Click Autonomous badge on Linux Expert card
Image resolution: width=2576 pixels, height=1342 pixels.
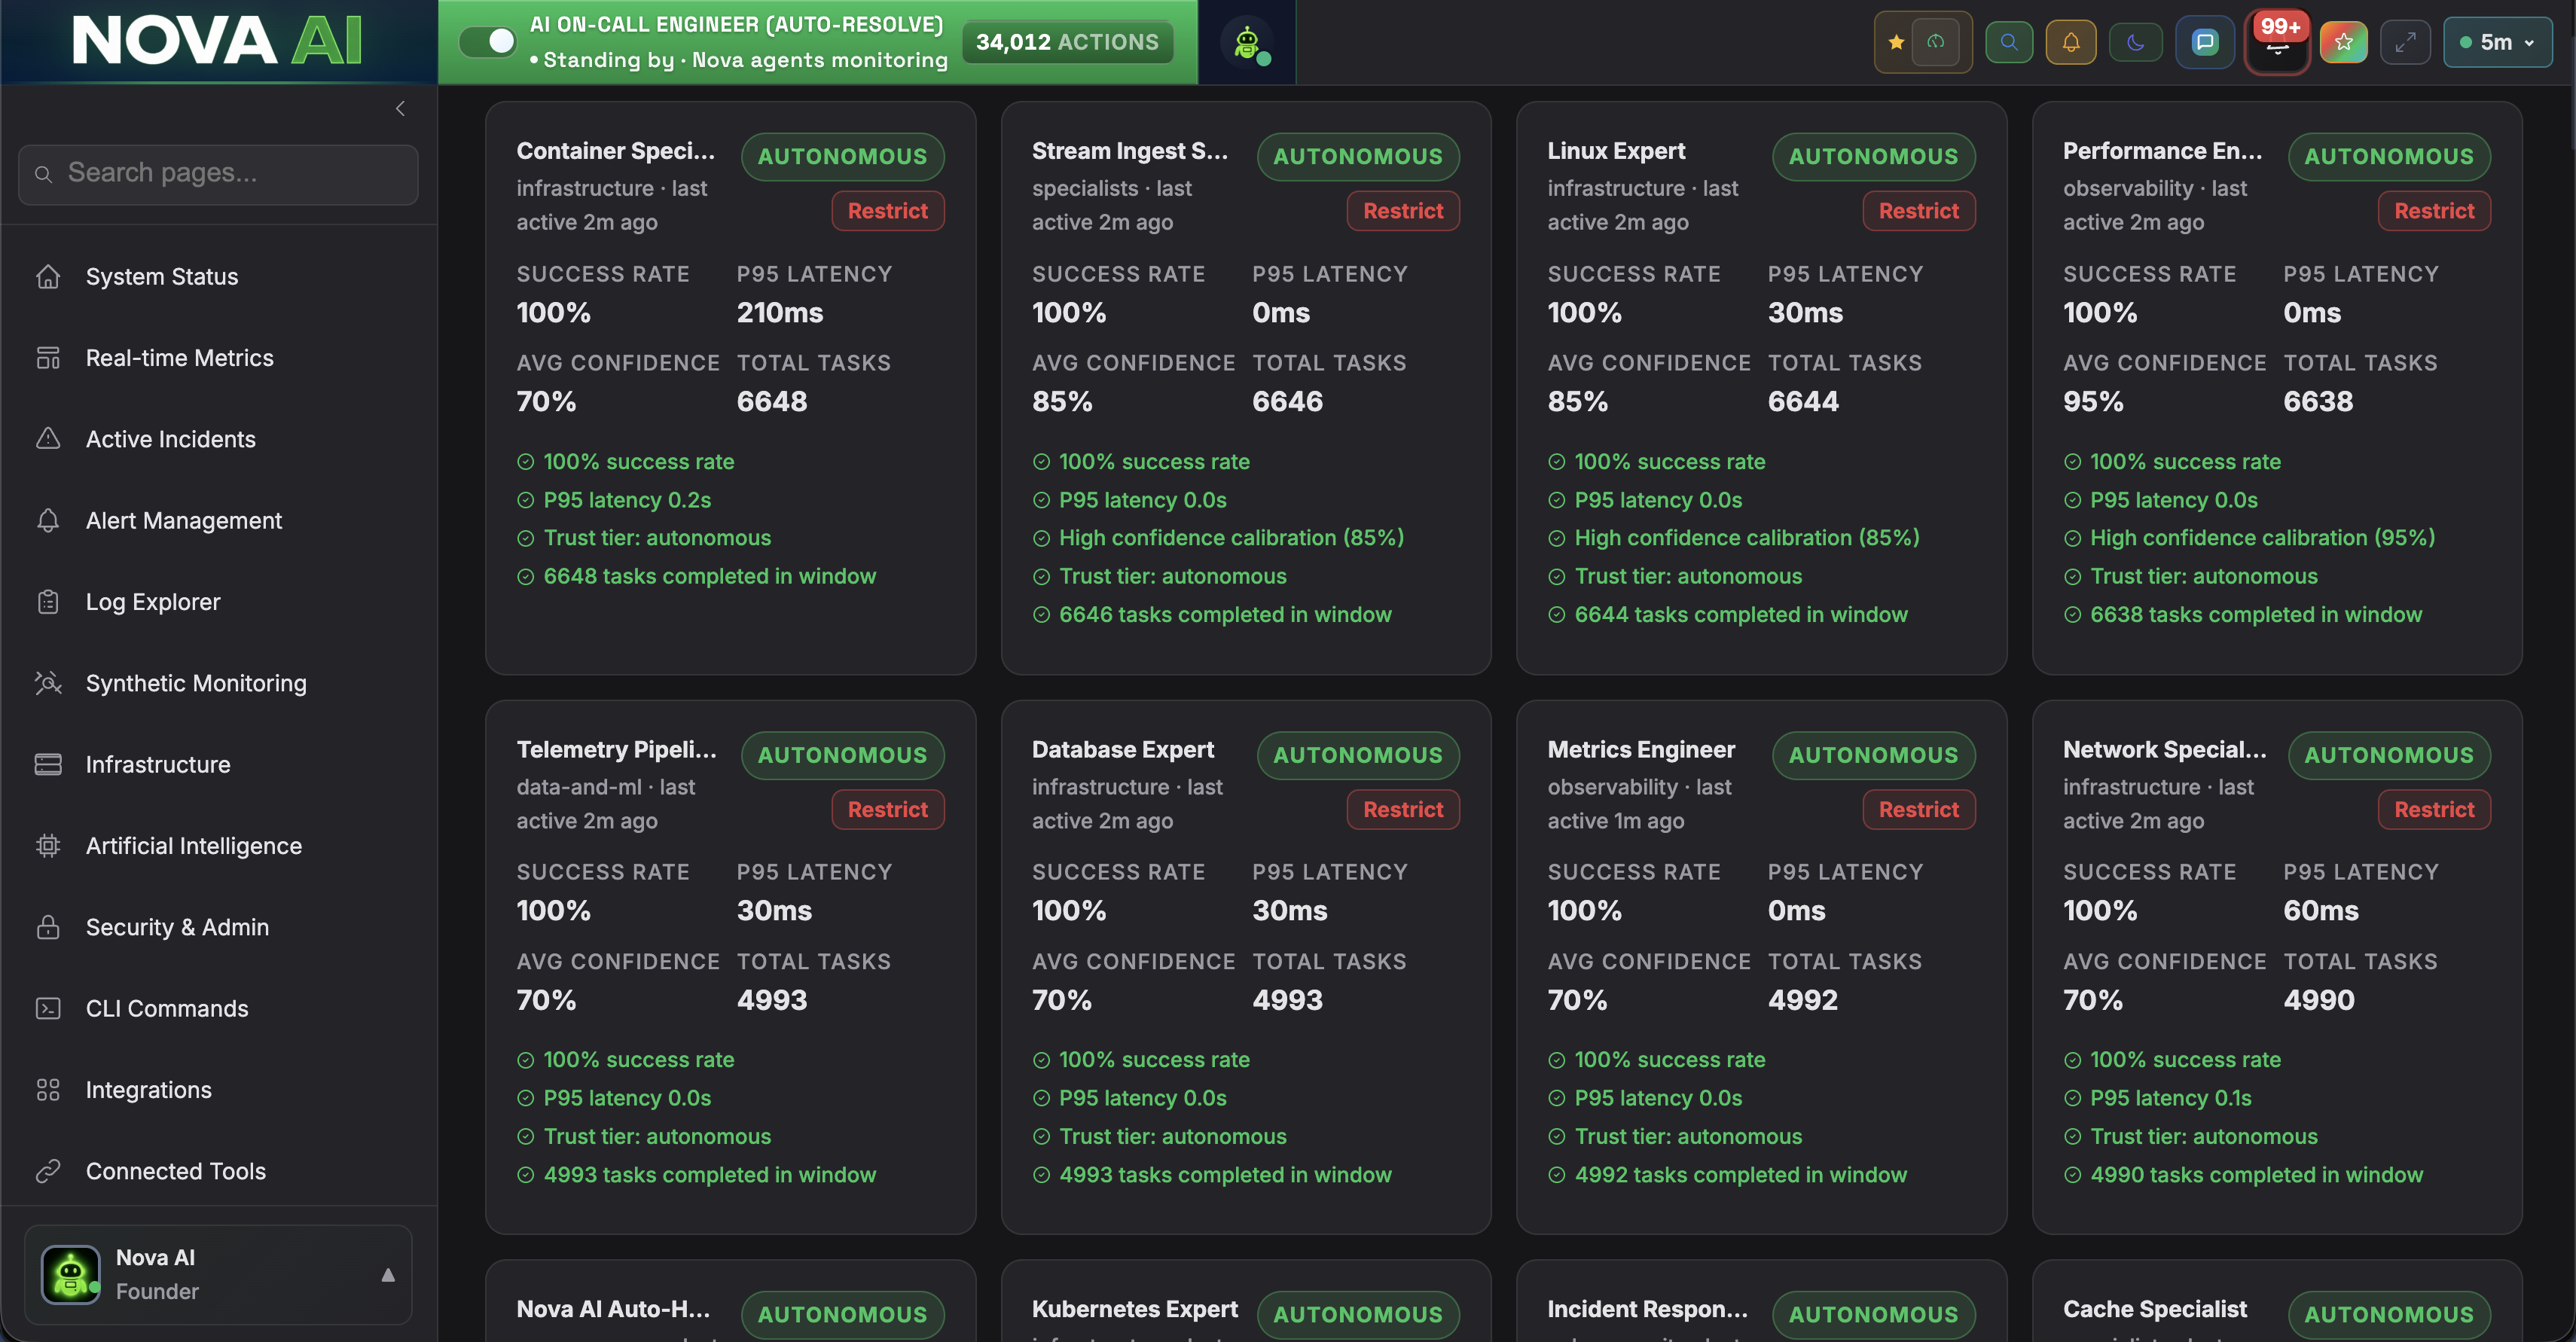pos(1873,157)
